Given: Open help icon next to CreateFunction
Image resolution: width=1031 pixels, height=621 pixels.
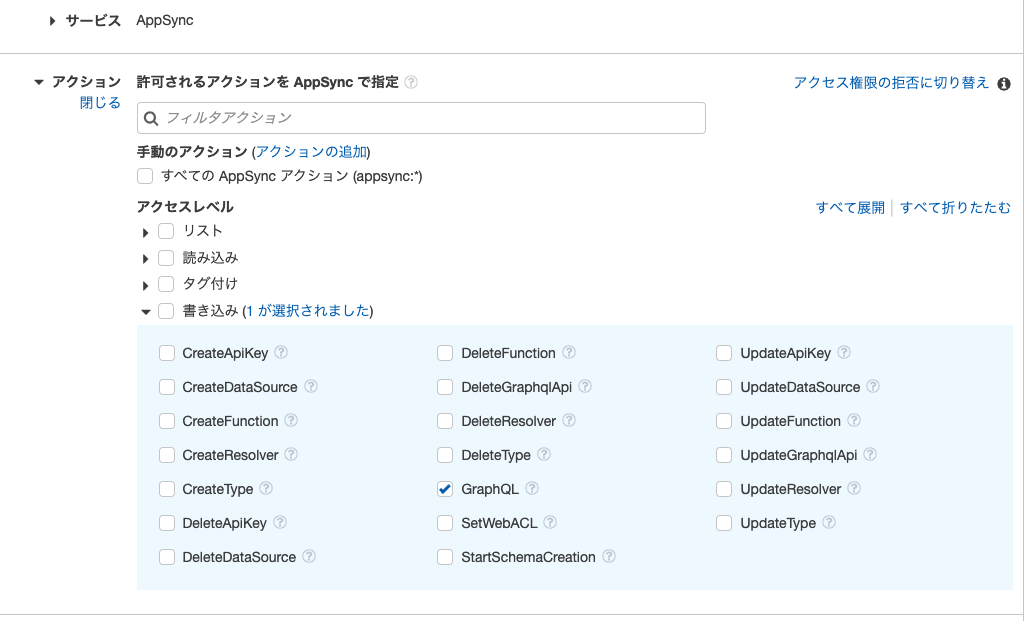Looking at the screenshot, I should click(x=291, y=420).
